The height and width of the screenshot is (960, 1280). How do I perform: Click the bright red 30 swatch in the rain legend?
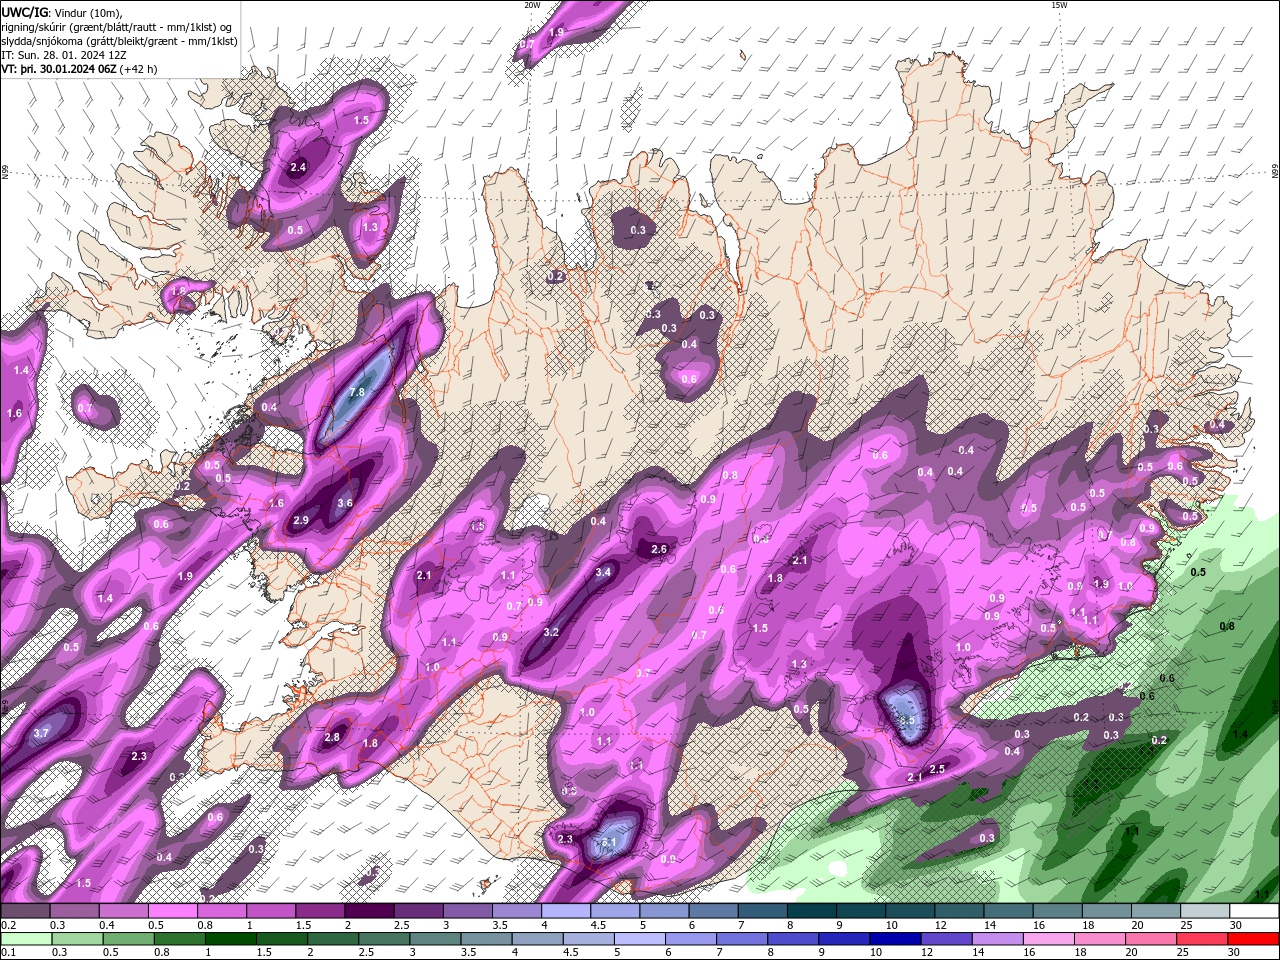pos(1252,939)
